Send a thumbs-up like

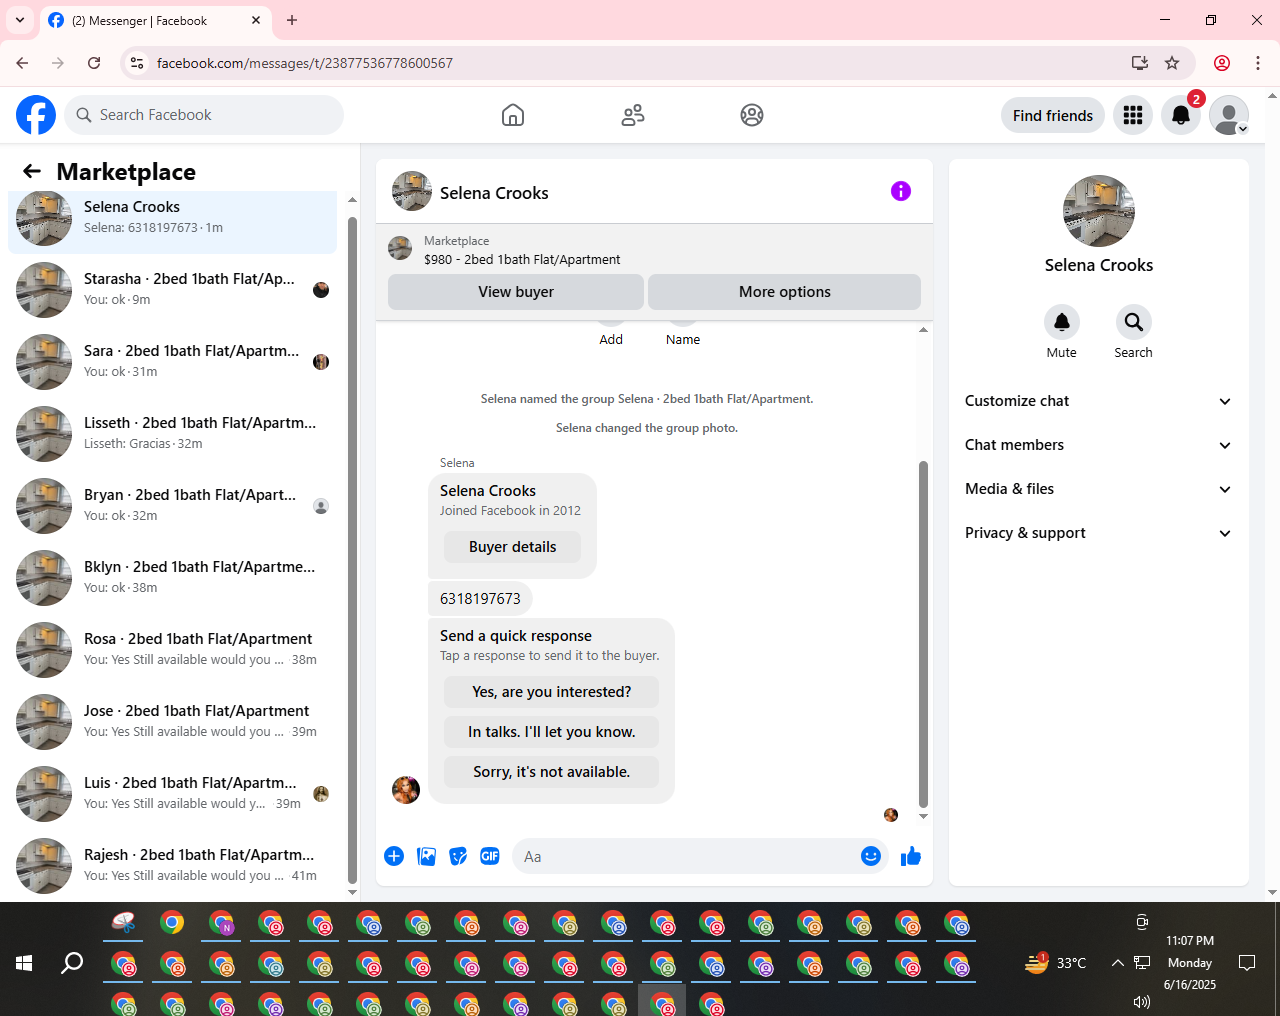point(911,856)
